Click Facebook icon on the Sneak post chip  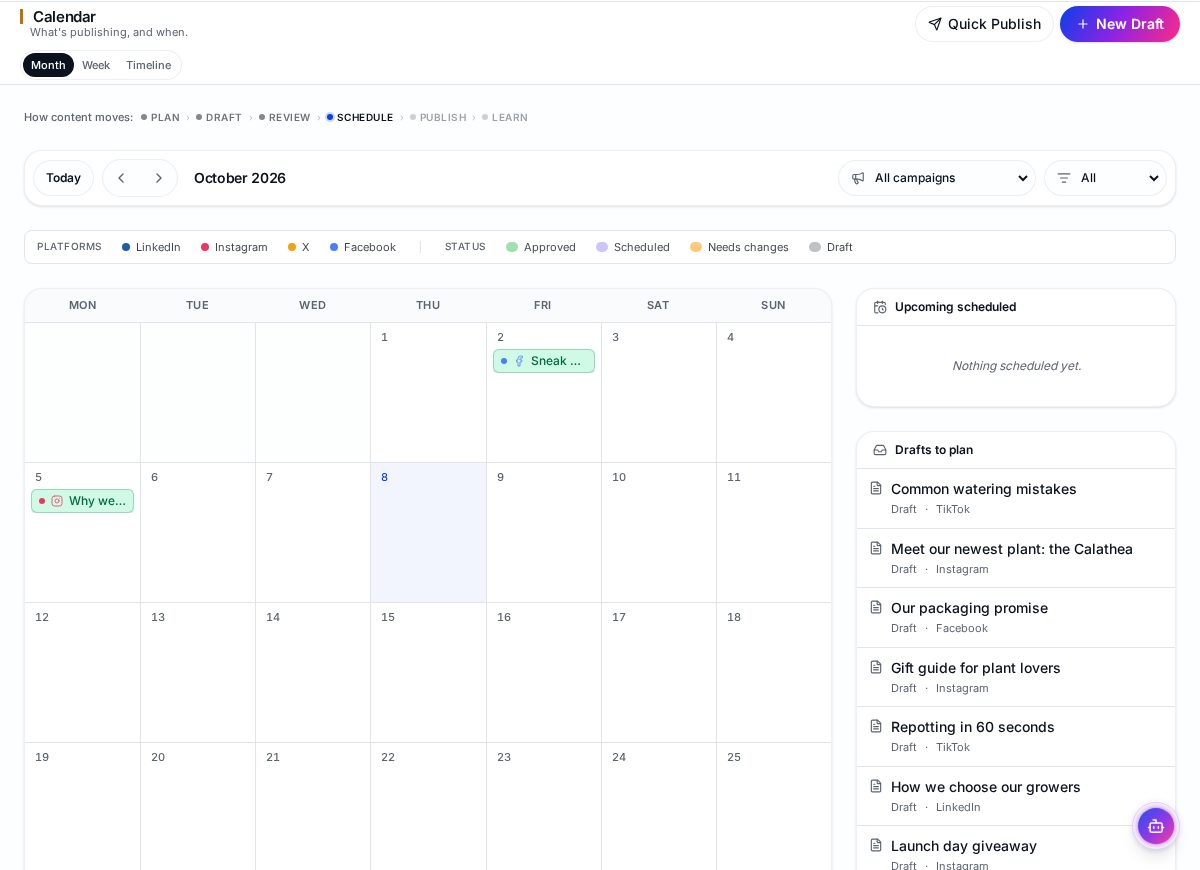pos(519,361)
